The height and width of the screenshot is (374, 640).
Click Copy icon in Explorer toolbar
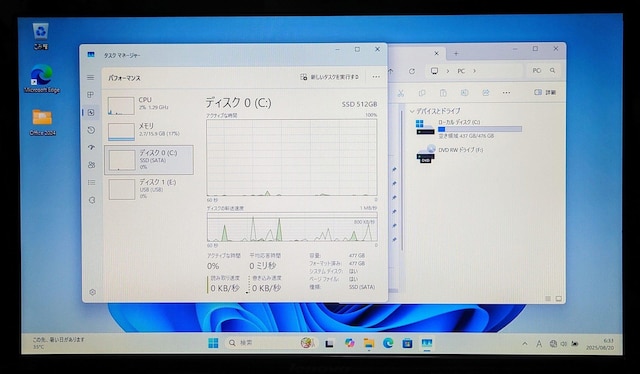[x=422, y=93]
